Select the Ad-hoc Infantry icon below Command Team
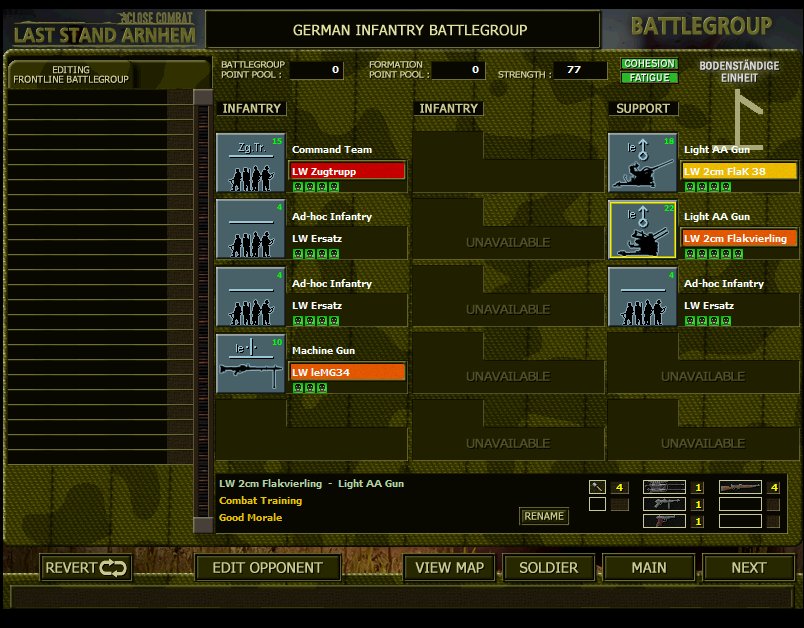Image resolution: width=804 pixels, height=628 pixels. [251, 229]
